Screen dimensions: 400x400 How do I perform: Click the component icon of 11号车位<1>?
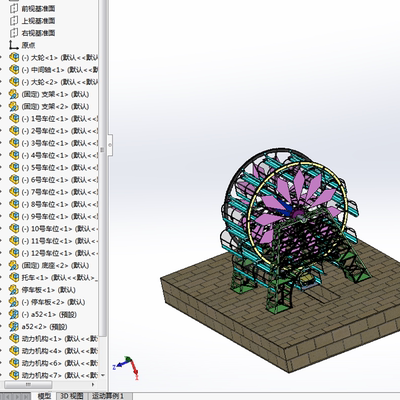pyautogui.click(x=14, y=241)
